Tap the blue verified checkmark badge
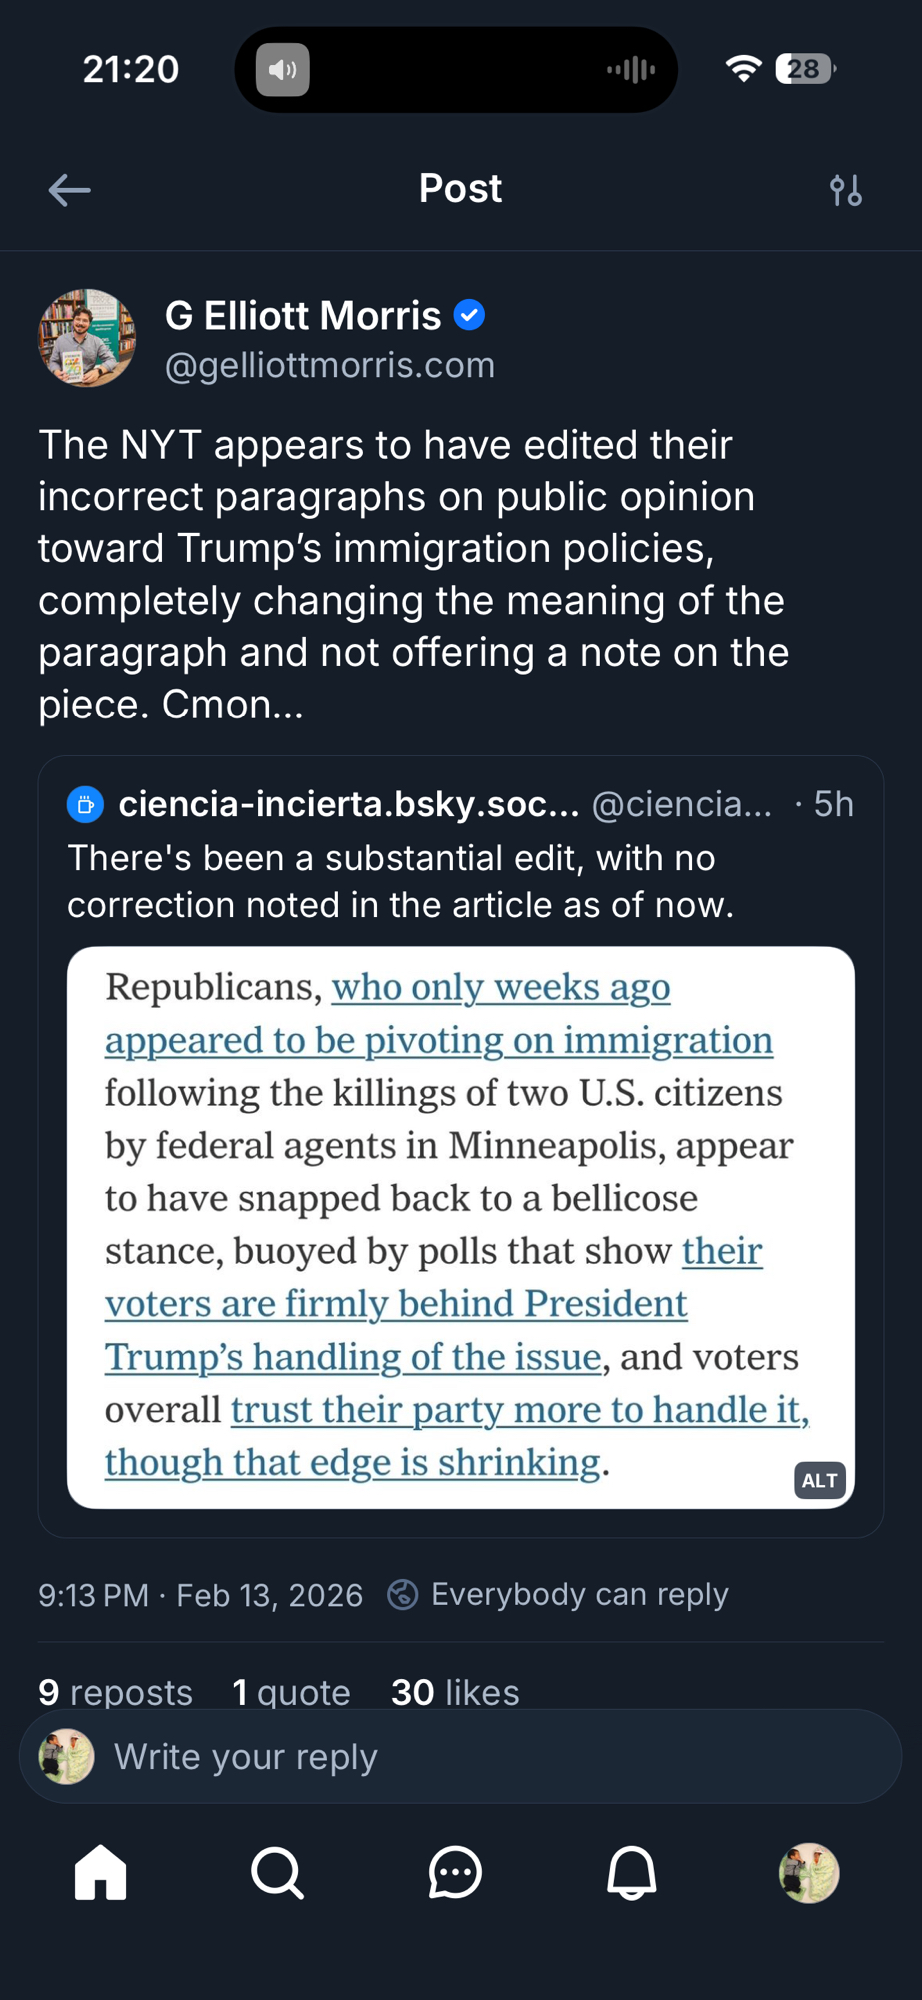This screenshot has width=922, height=2000. pos(469,316)
